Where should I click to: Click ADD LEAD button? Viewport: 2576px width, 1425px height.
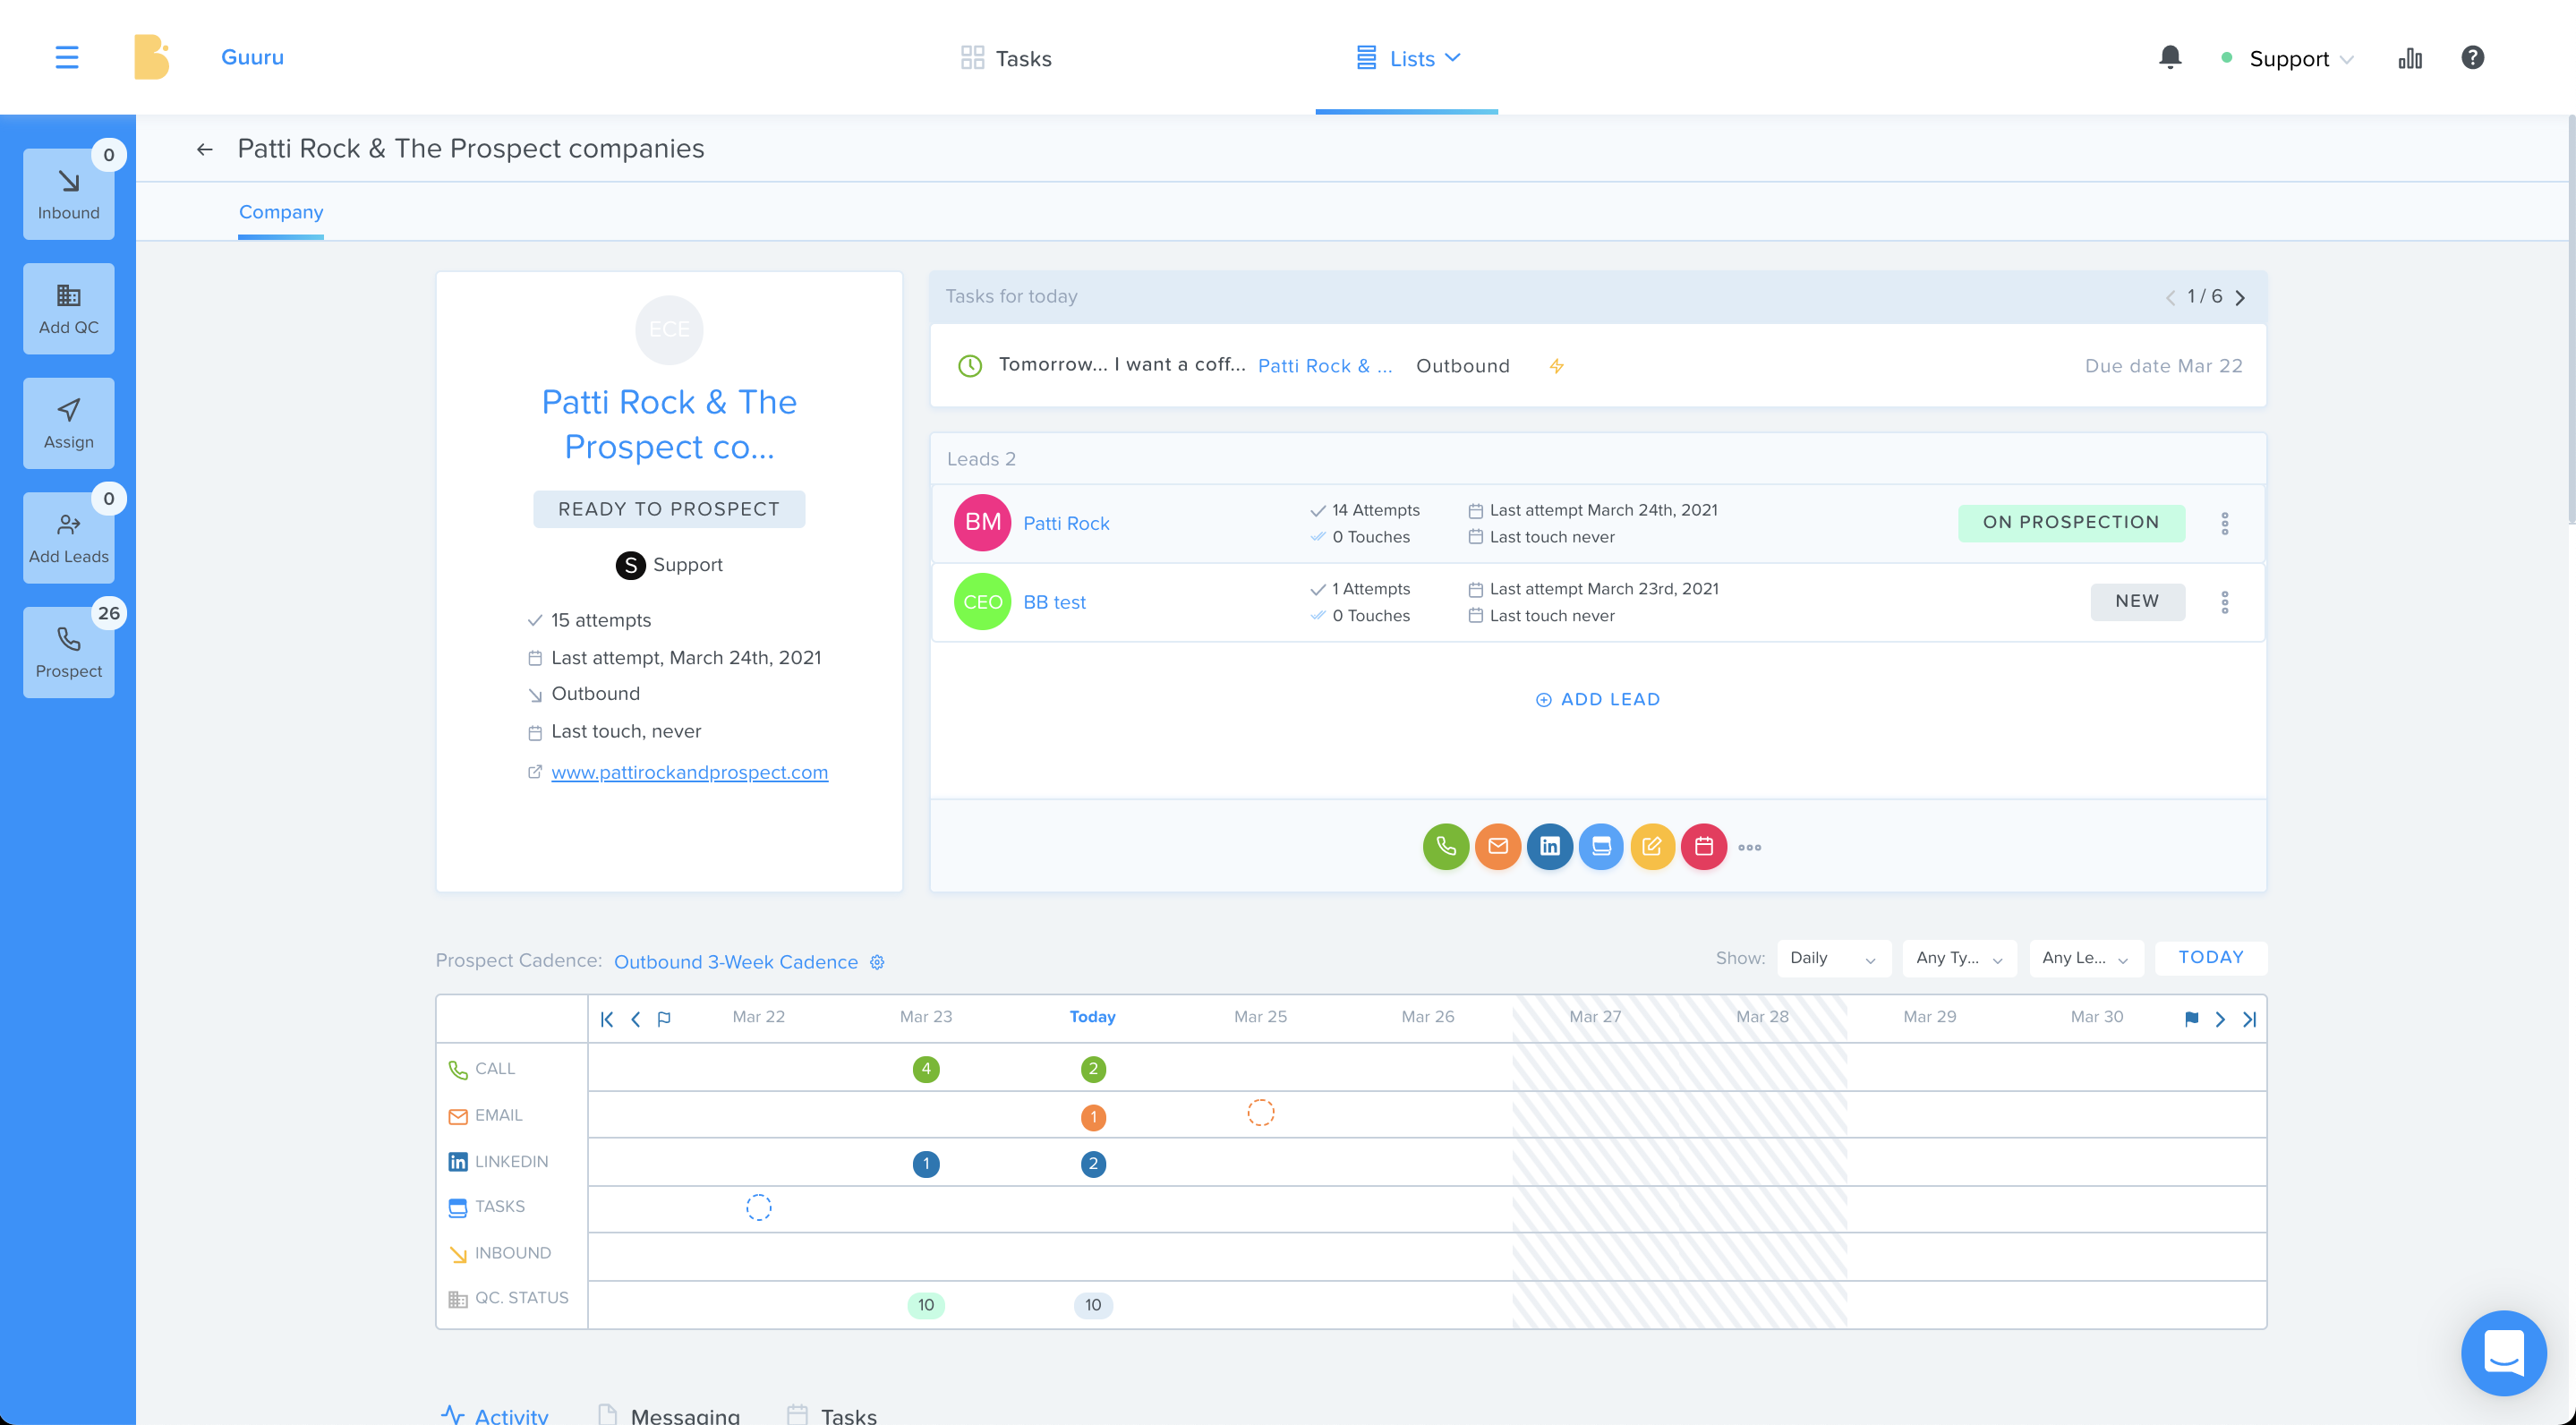click(x=1598, y=699)
